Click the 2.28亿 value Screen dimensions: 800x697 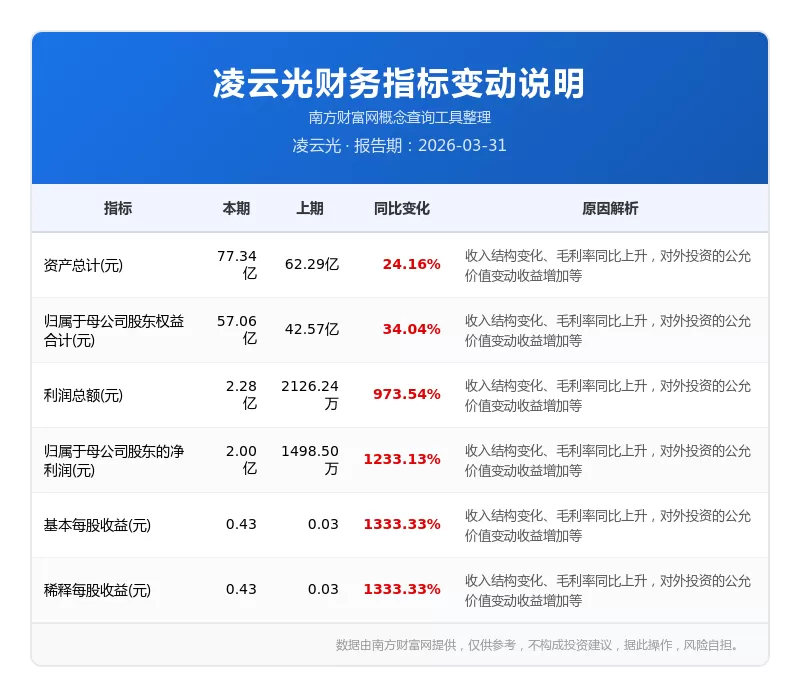241,394
